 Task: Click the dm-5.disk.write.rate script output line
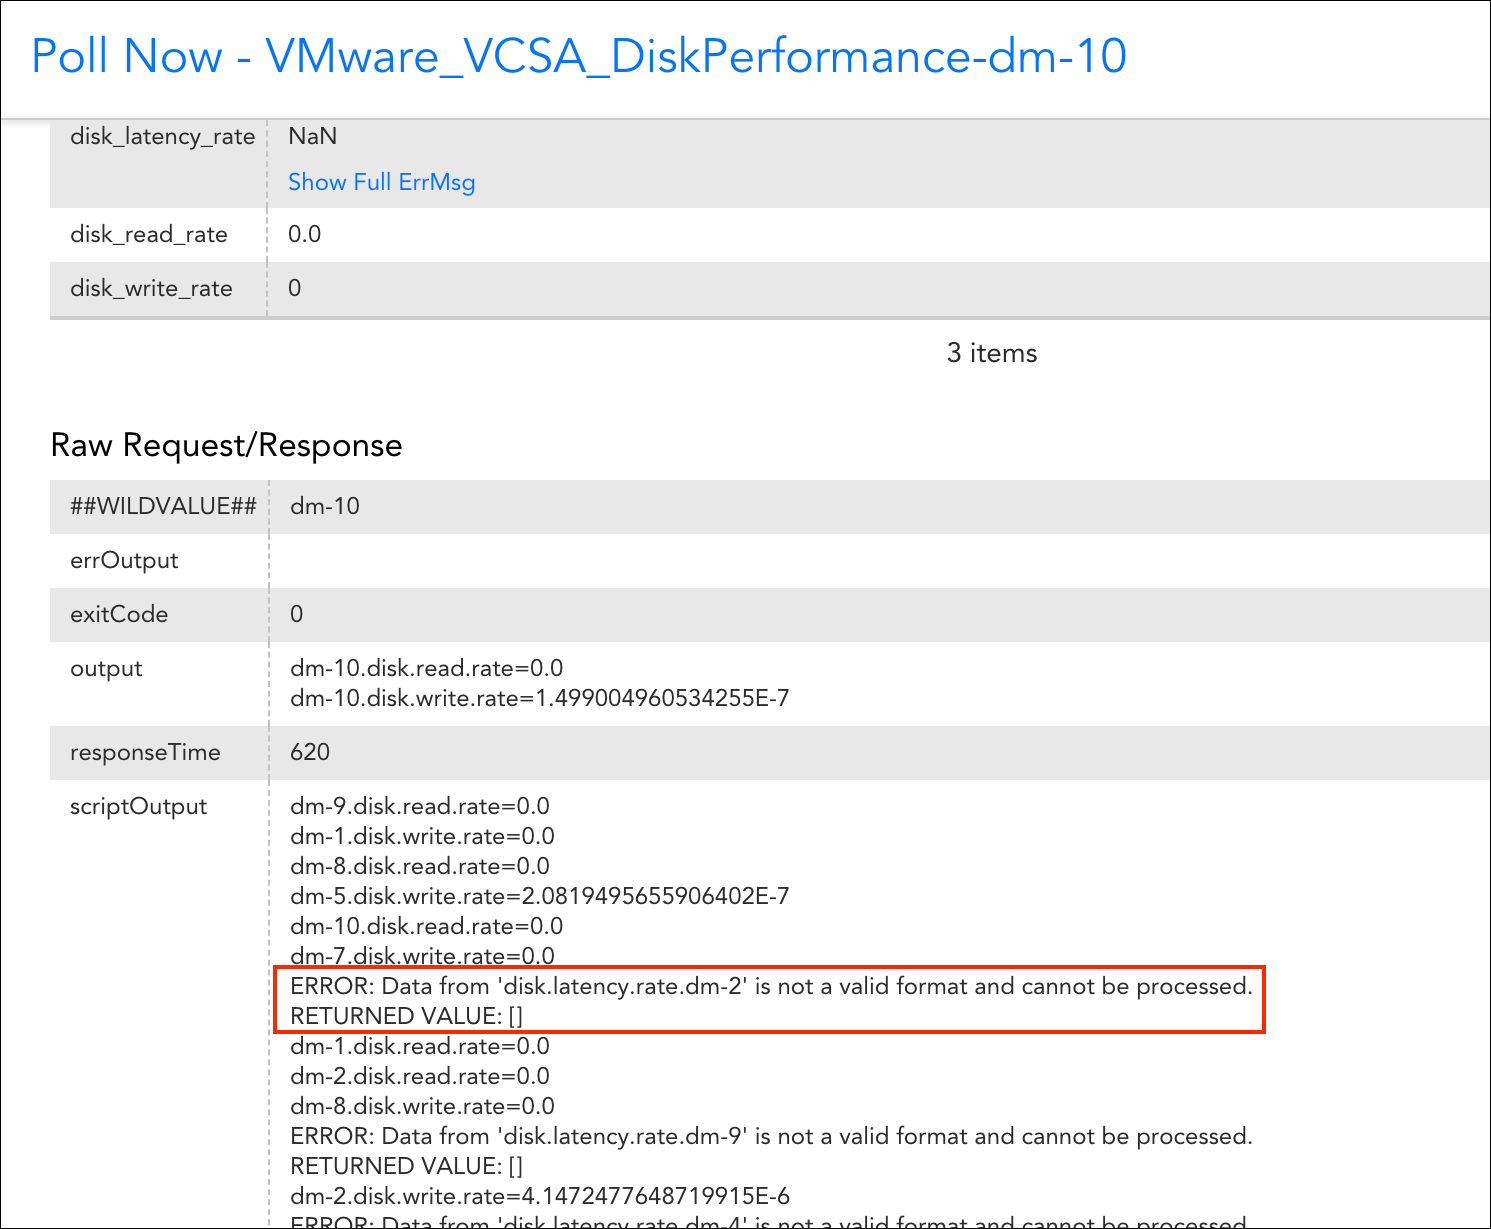coord(540,896)
